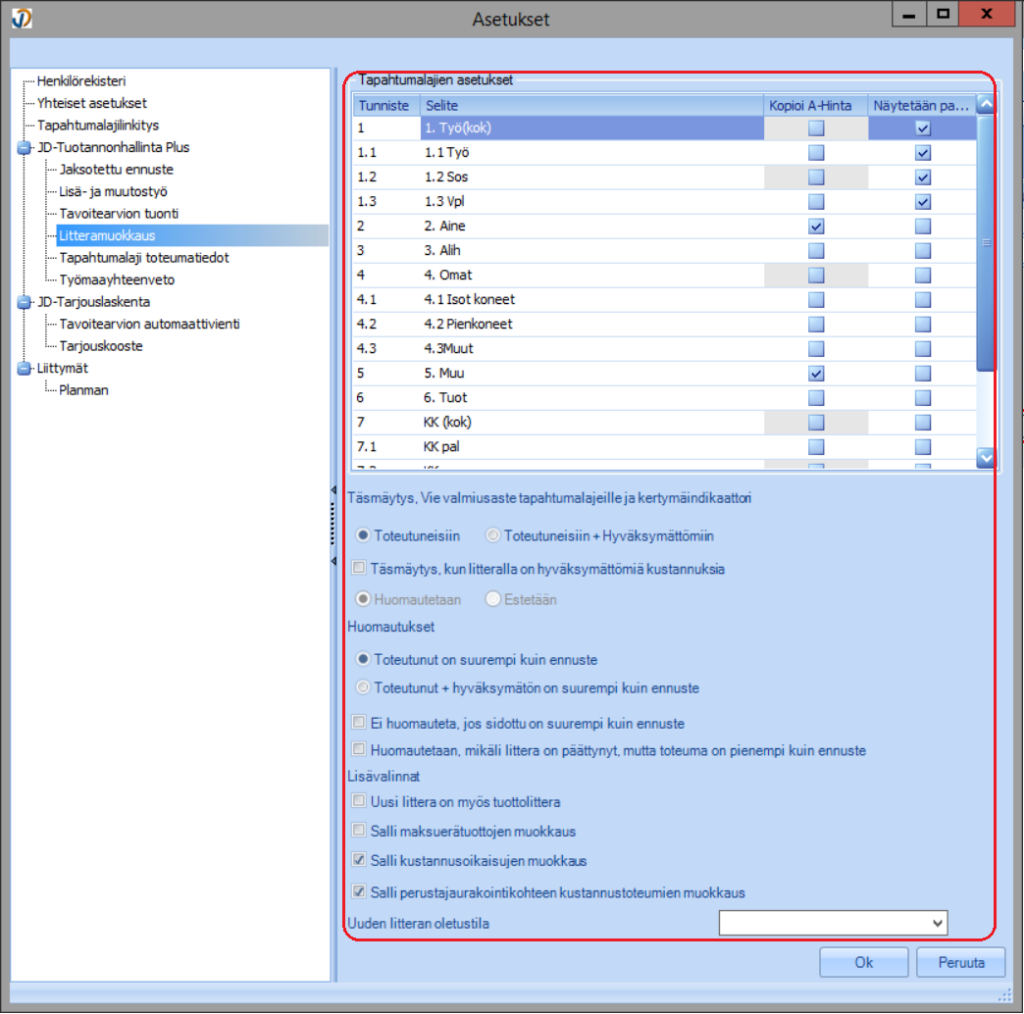Viewport: 1024px width, 1014px height.
Task: Uncheck Kopioi A-Hinta for 2. Aine
Action: [817, 227]
